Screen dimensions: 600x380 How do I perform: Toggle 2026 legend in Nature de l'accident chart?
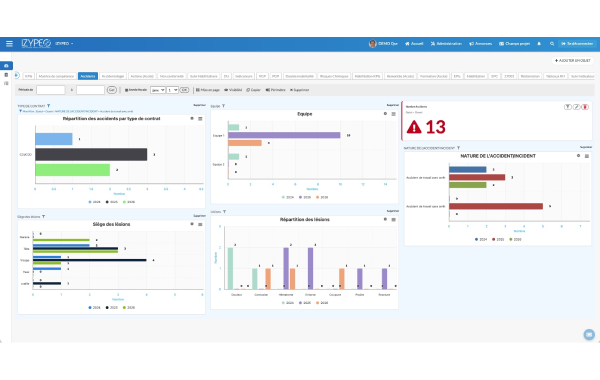point(515,240)
